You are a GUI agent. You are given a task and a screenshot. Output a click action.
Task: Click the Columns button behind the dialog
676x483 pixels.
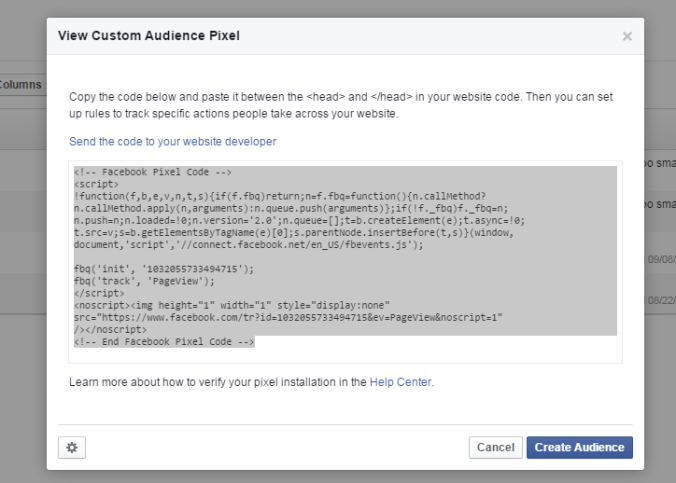pos(20,85)
